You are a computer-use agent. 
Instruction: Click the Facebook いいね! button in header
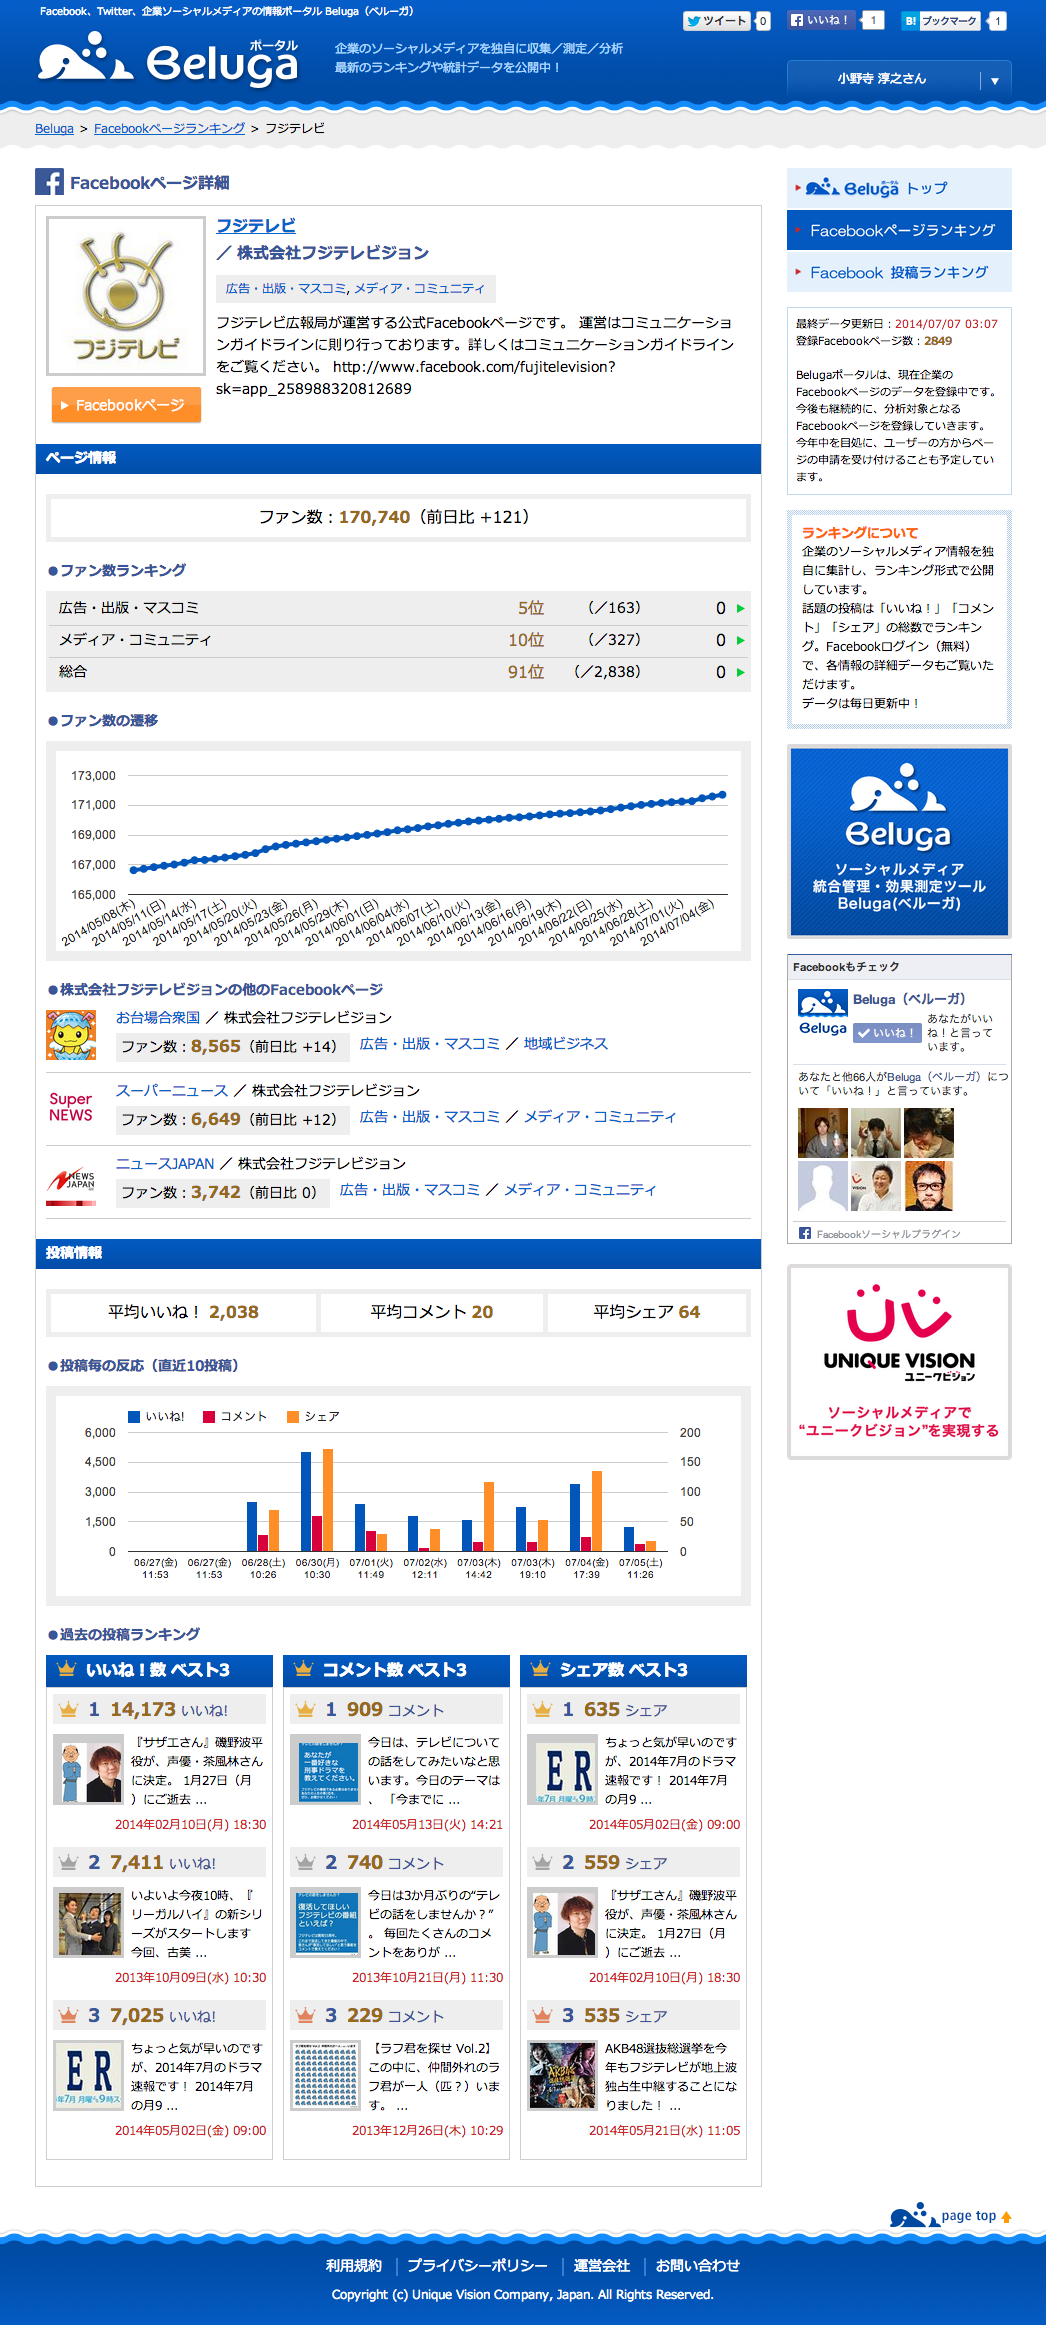tap(822, 20)
